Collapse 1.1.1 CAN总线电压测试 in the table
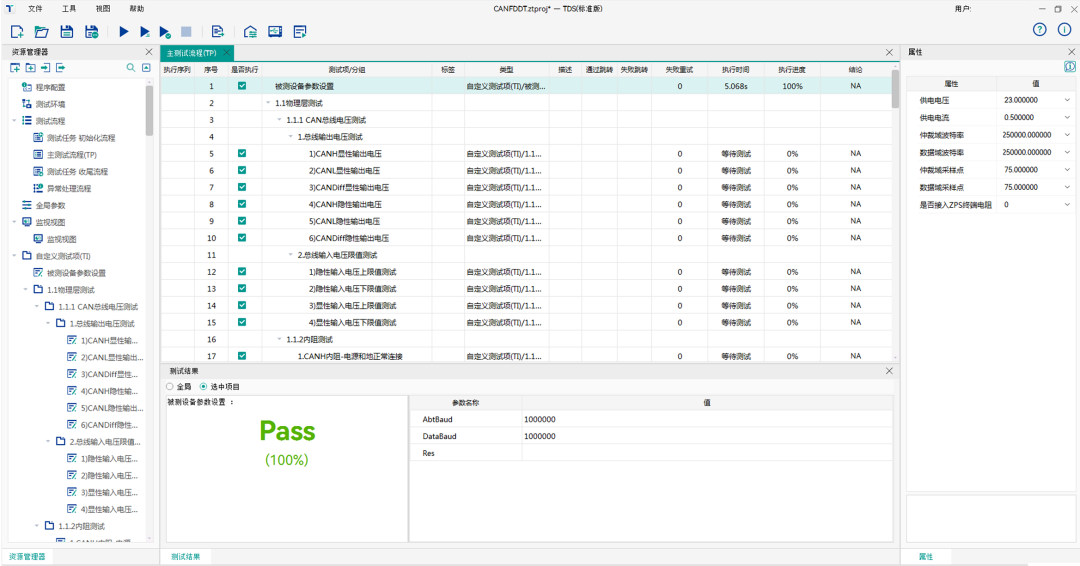 (280, 120)
